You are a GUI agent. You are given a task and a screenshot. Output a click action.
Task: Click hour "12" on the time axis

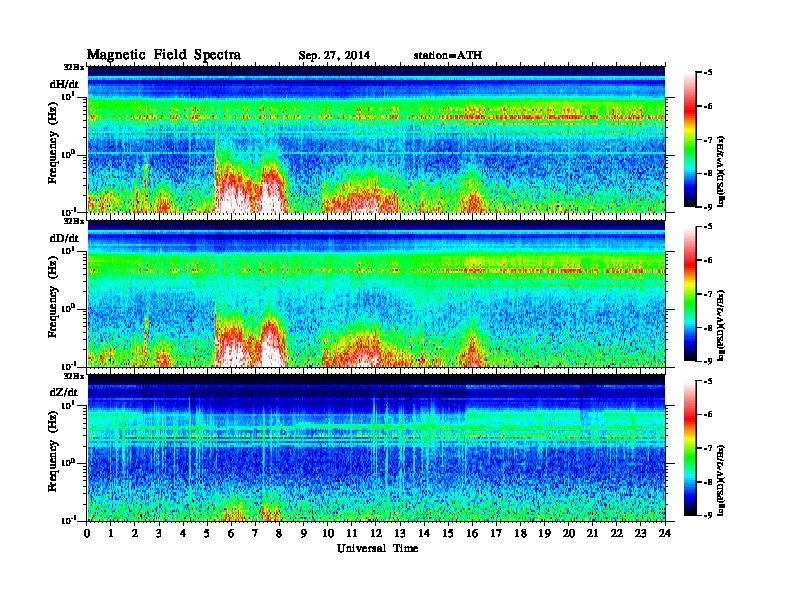(x=376, y=534)
